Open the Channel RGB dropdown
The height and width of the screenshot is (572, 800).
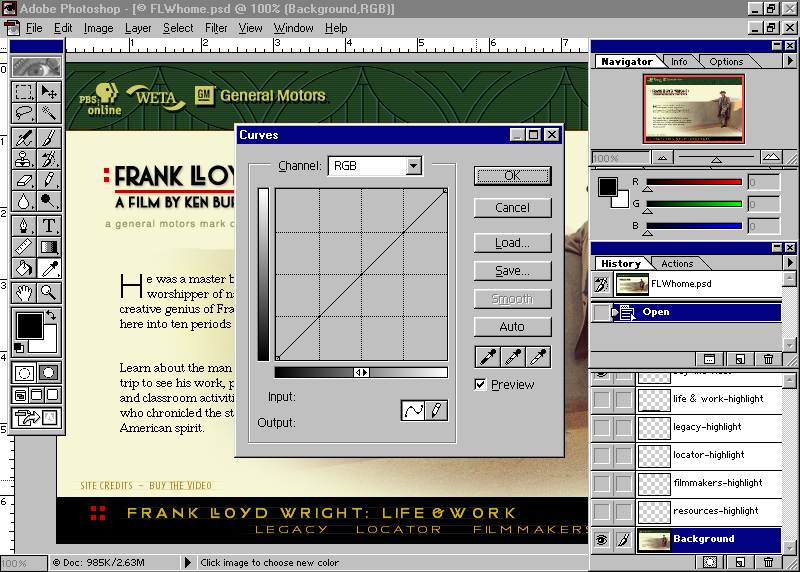click(x=414, y=166)
